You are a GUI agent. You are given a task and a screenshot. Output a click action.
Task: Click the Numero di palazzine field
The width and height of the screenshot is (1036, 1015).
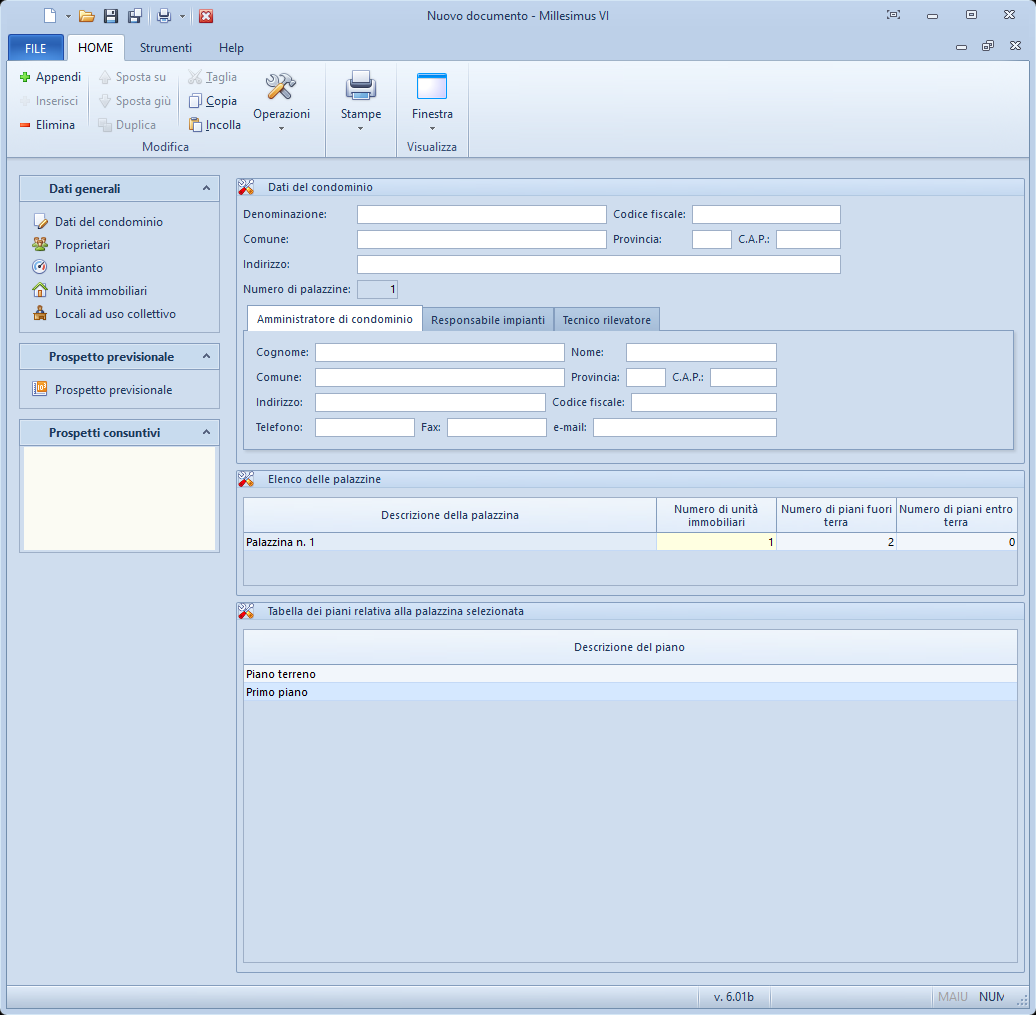pos(377,289)
